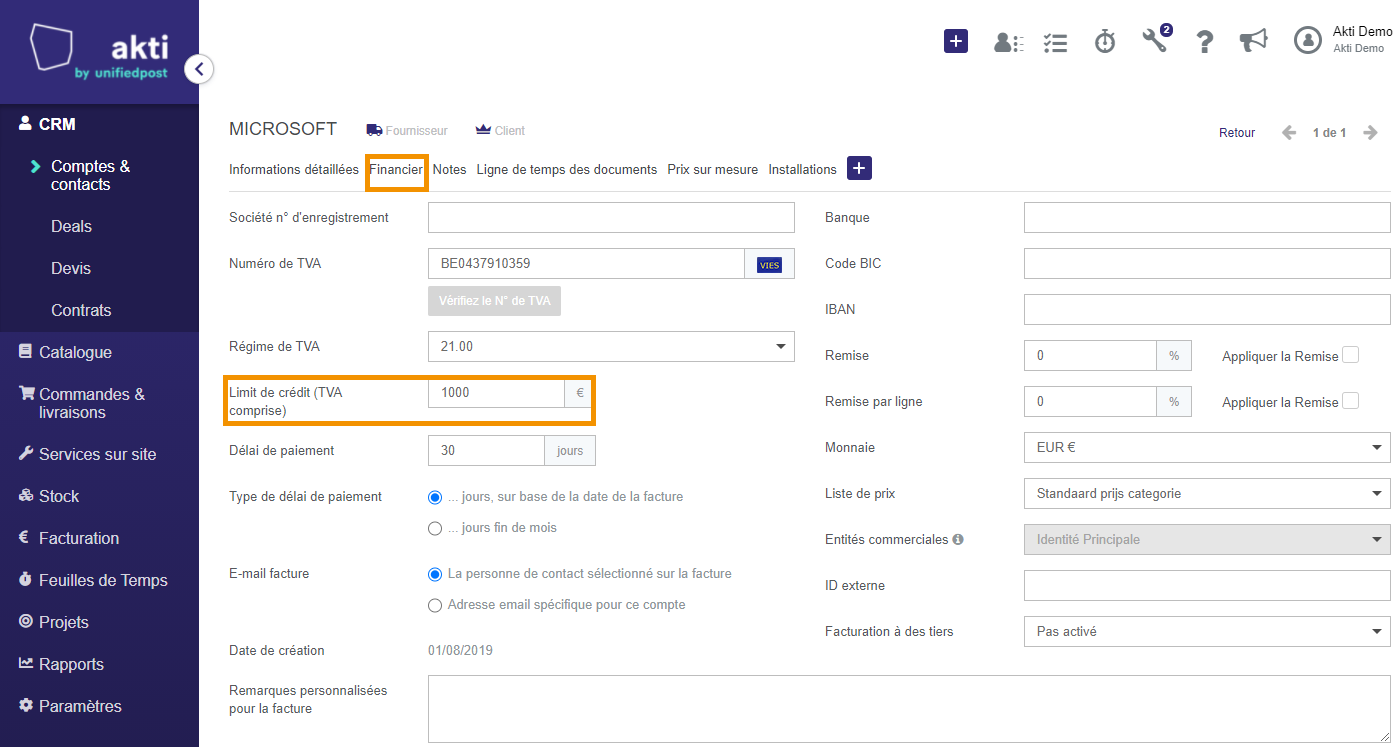Select jours sur base de date facture
Image resolution: width=1399 pixels, height=747 pixels.
[435, 497]
